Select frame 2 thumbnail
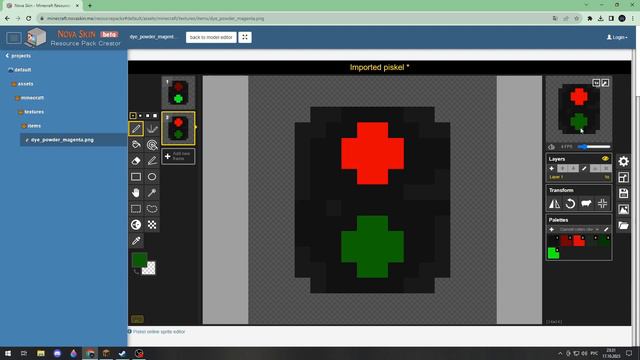The width and height of the screenshot is (640, 360). click(178, 128)
